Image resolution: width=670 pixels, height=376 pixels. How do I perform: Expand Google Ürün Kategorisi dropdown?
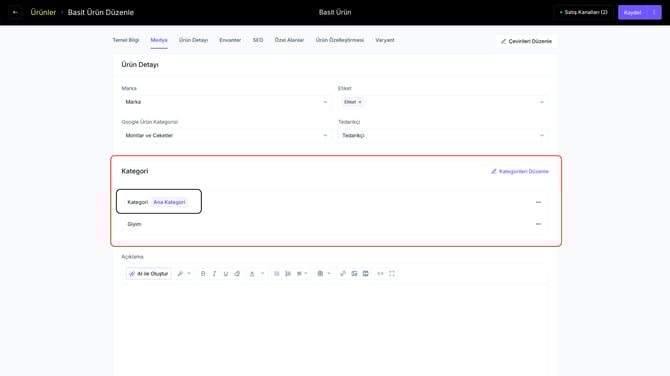click(x=226, y=135)
